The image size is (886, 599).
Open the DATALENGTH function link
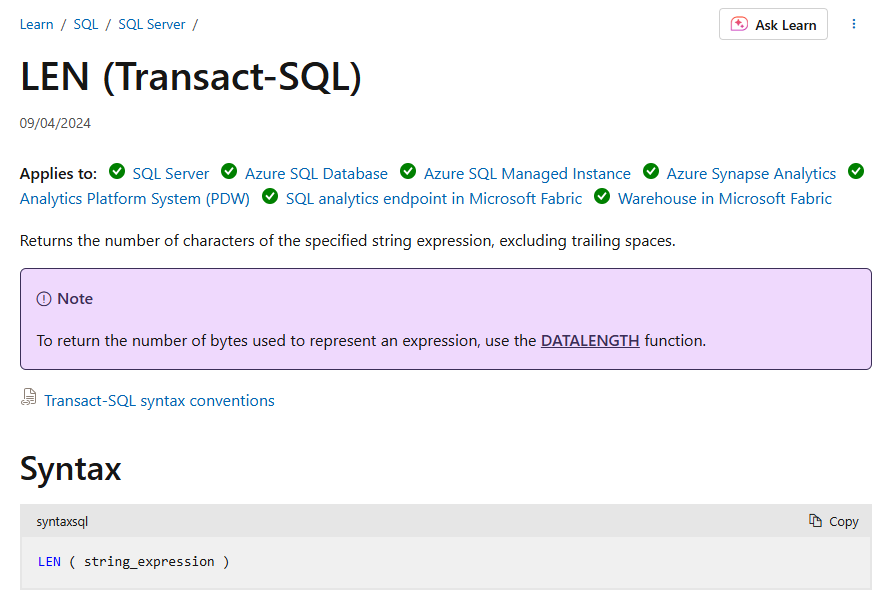coord(590,341)
